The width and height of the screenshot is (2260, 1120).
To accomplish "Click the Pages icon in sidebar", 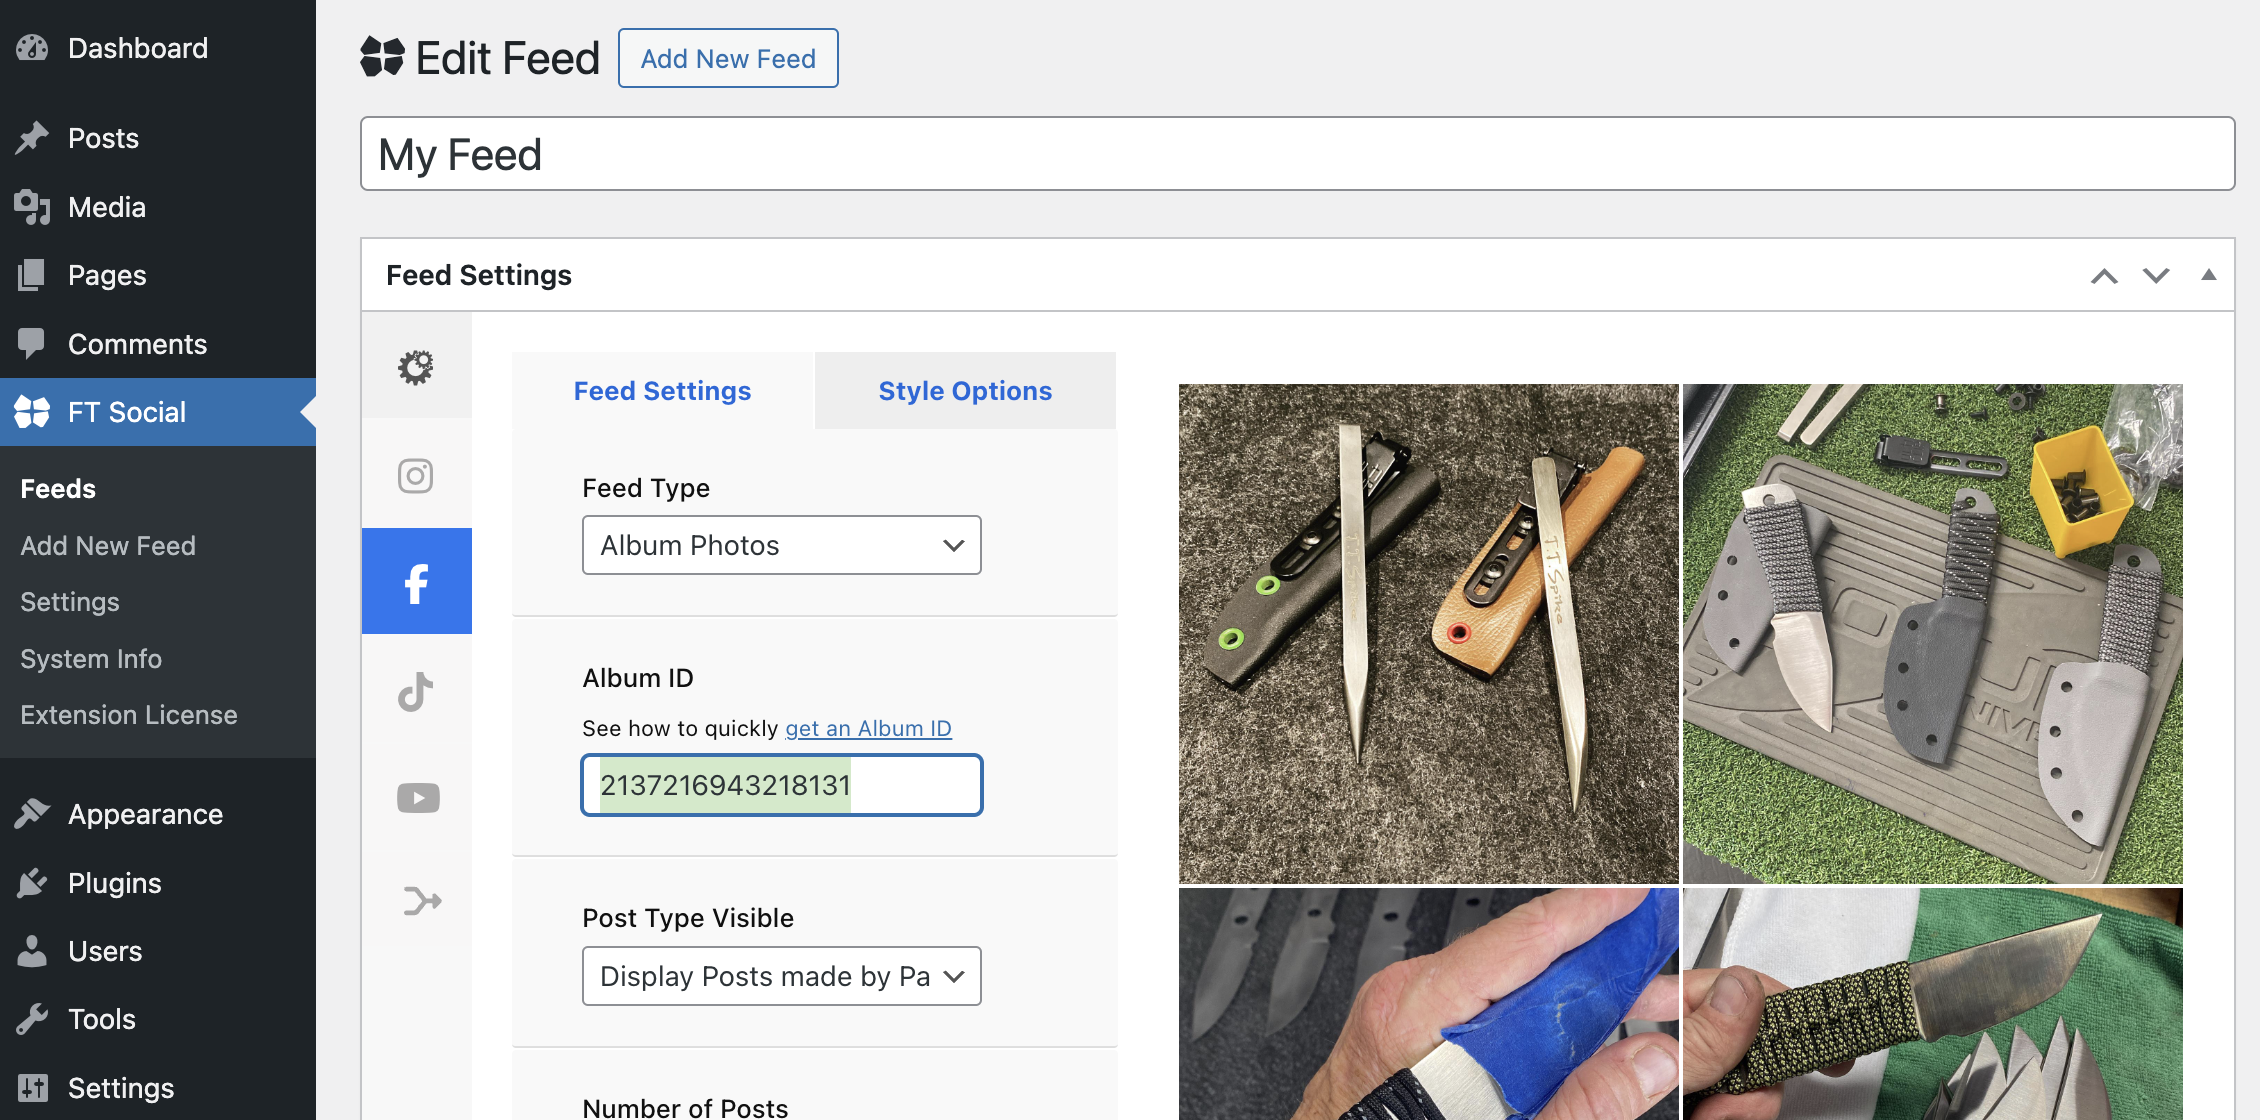I will point(32,275).
